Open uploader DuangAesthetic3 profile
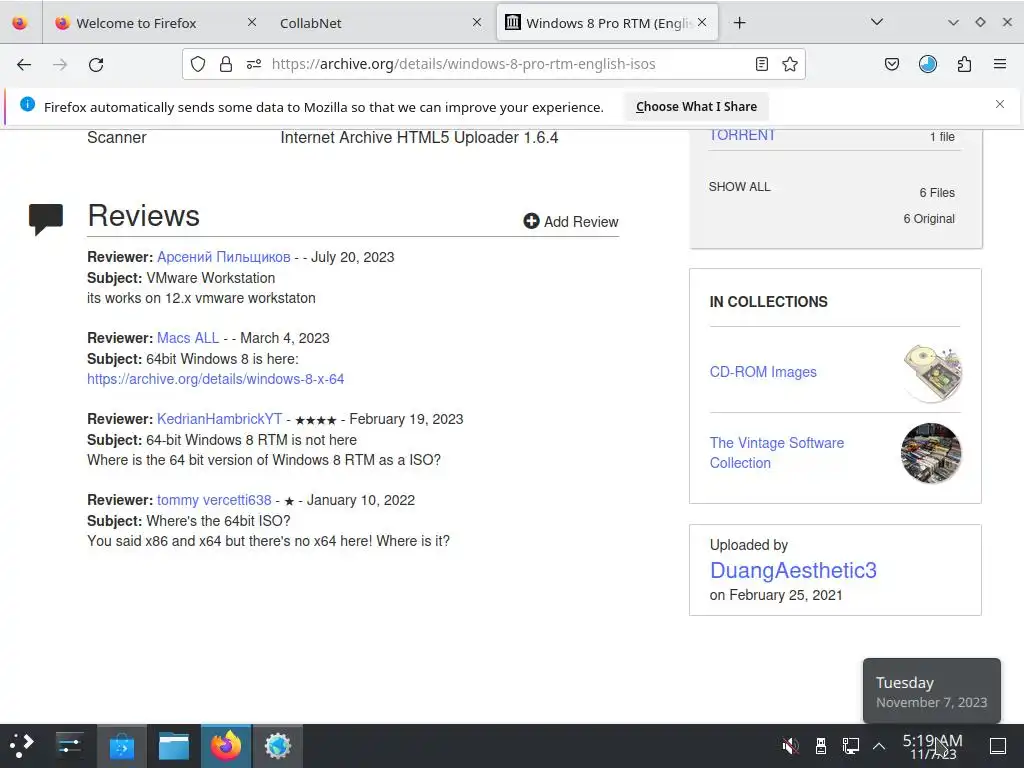The image size is (1024, 768). 793,570
